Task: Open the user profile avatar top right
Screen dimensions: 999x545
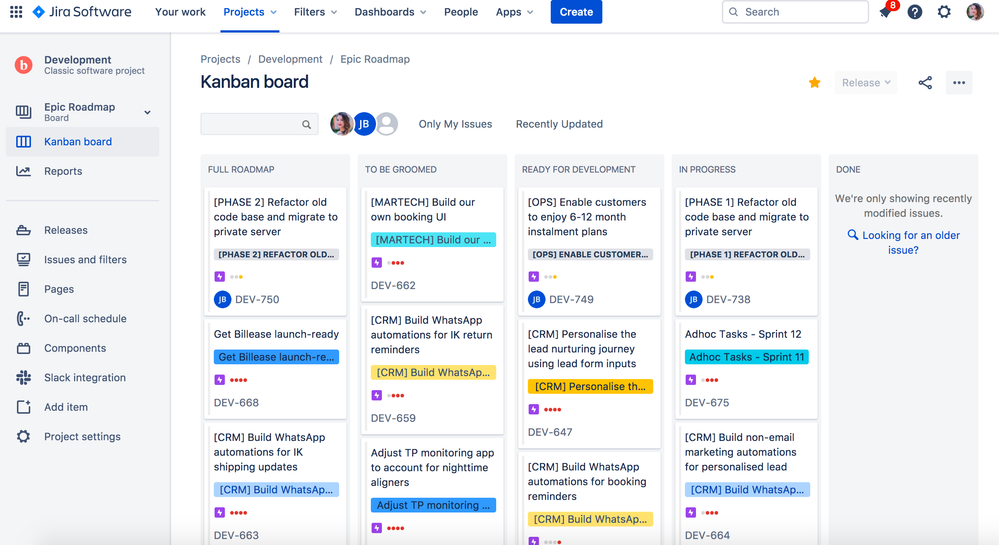Action: point(975,11)
